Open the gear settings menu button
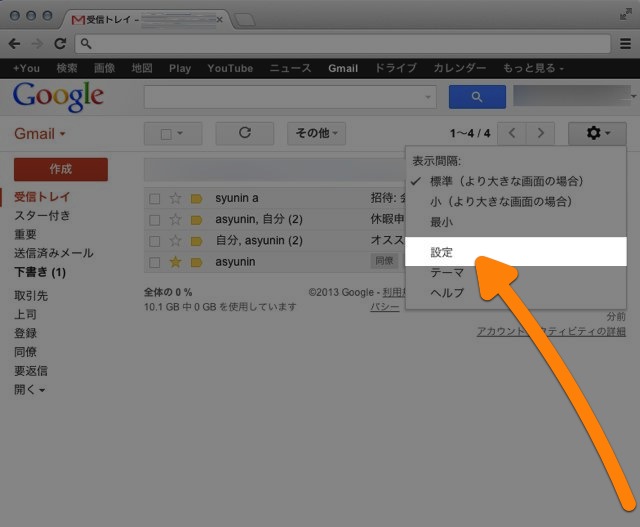This screenshot has width=640, height=527. pyautogui.click(x=597, y=133)
